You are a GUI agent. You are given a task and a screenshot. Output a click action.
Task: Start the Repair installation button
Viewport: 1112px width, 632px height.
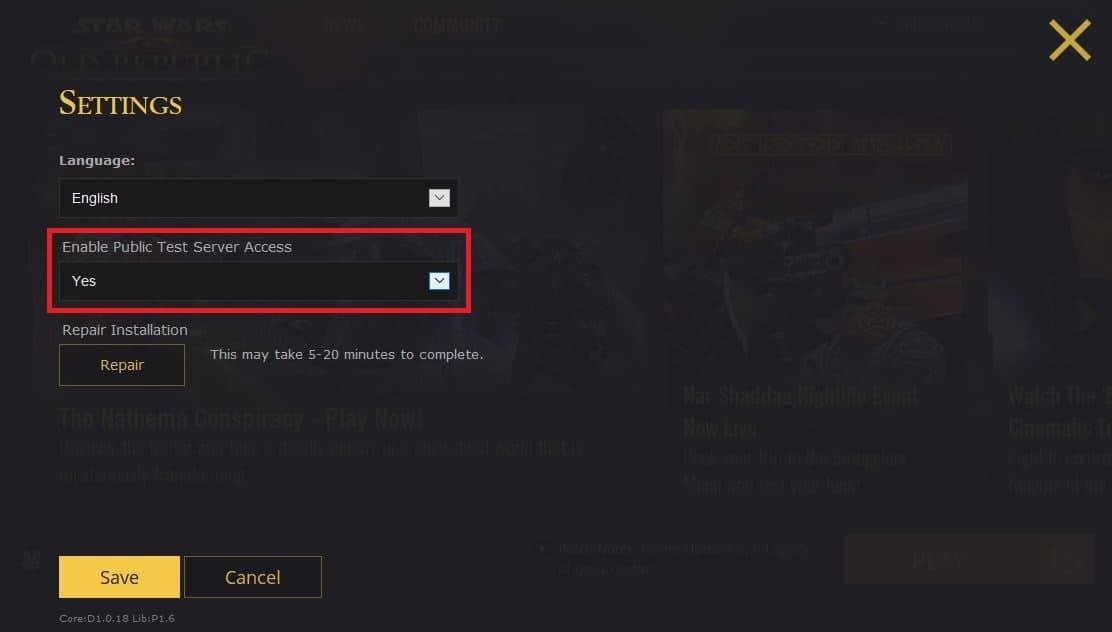point(122,365)
